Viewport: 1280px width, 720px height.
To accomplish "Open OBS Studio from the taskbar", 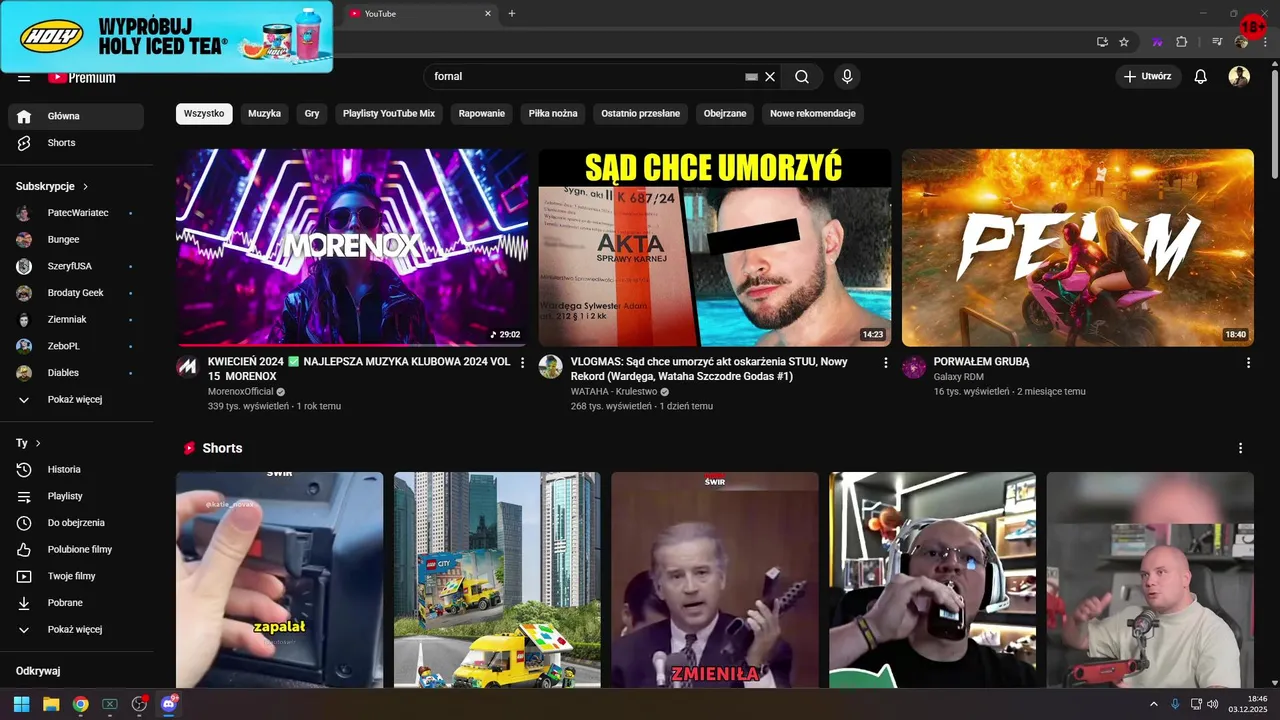I will [139, 704].
